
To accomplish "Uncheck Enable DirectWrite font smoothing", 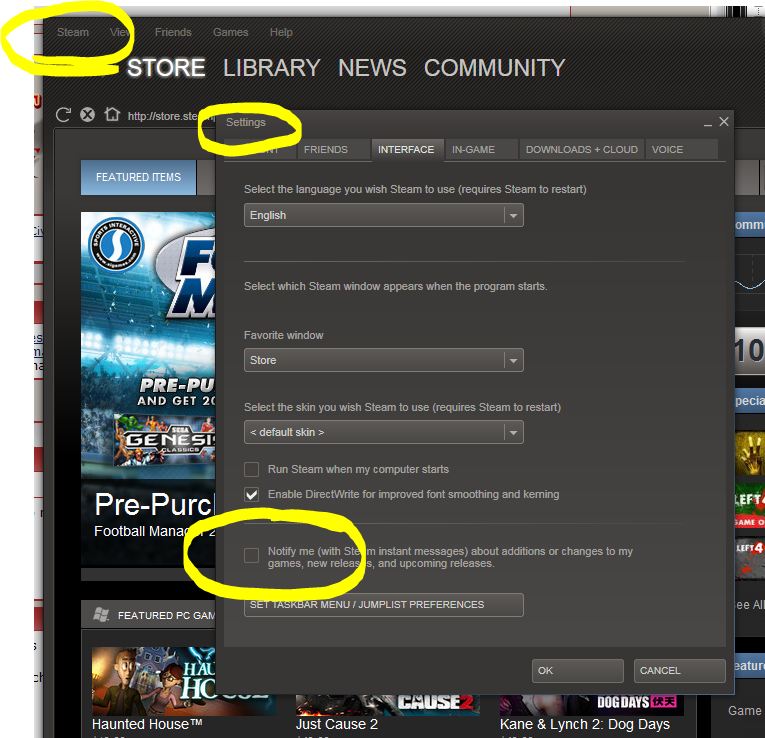I will coord(251,495).
